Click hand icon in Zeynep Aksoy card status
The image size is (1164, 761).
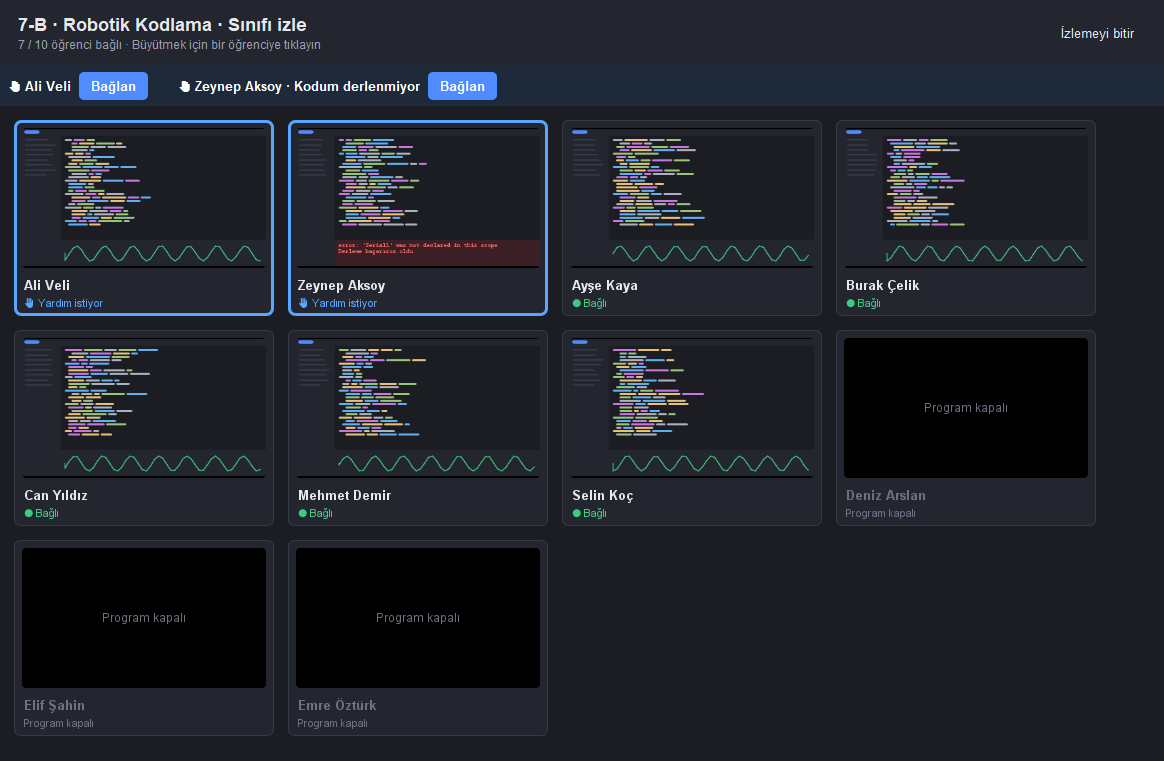[x=303, y=303]
